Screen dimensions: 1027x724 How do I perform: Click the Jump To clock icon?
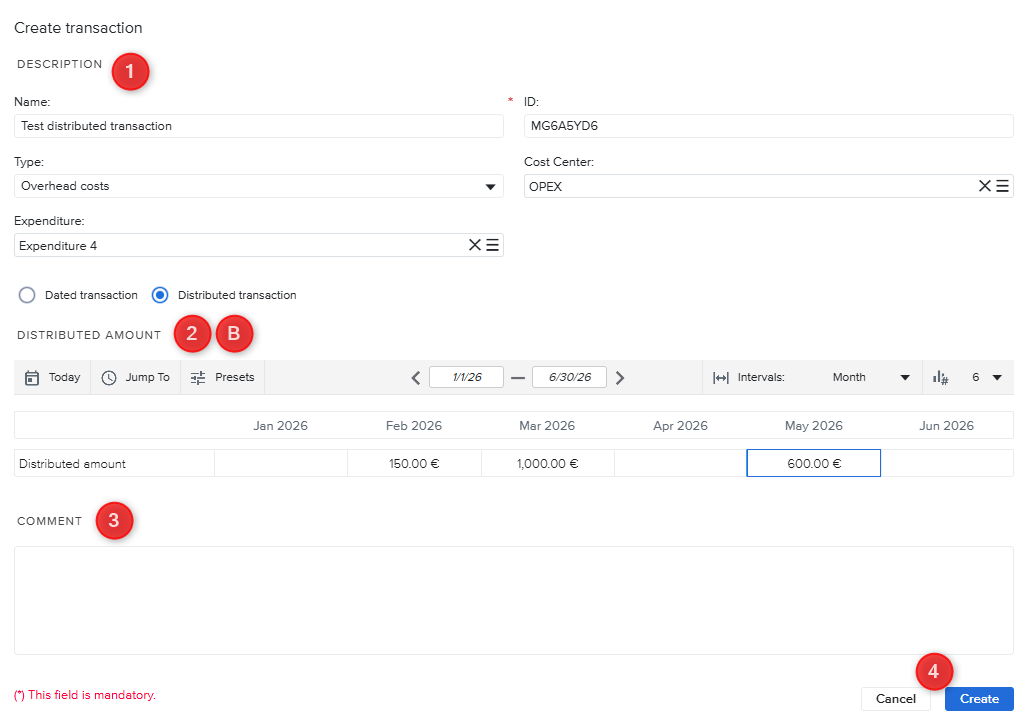tap(109, 378)
